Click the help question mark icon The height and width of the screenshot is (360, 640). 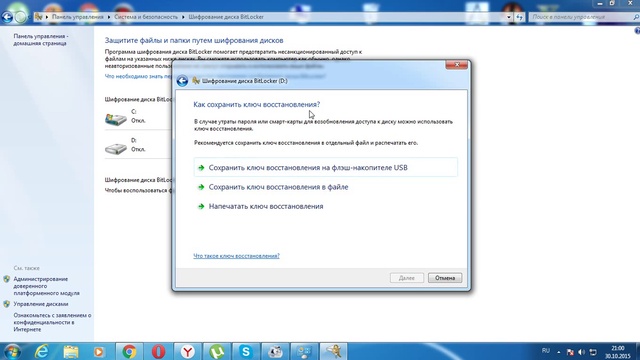637,31
